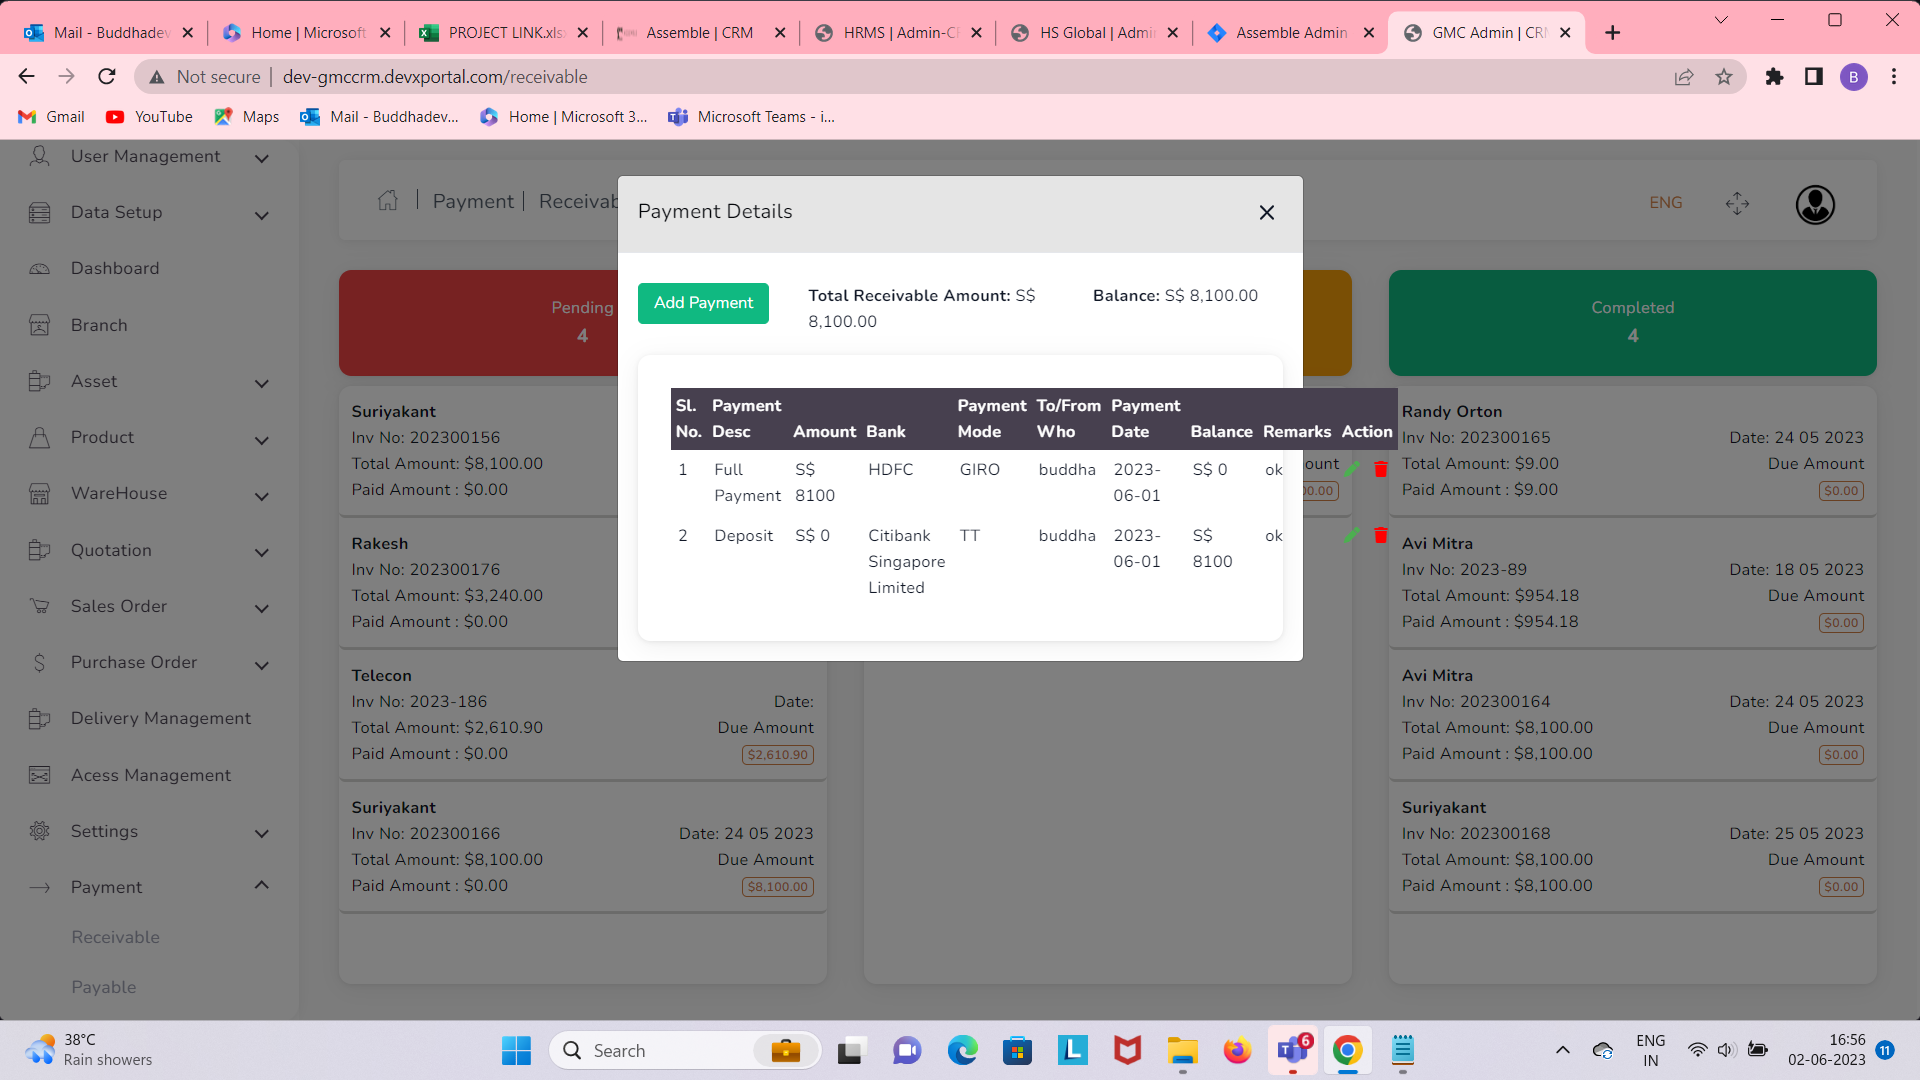Open the user profile avatar icon
1920x1080 pixels.
1814,204
